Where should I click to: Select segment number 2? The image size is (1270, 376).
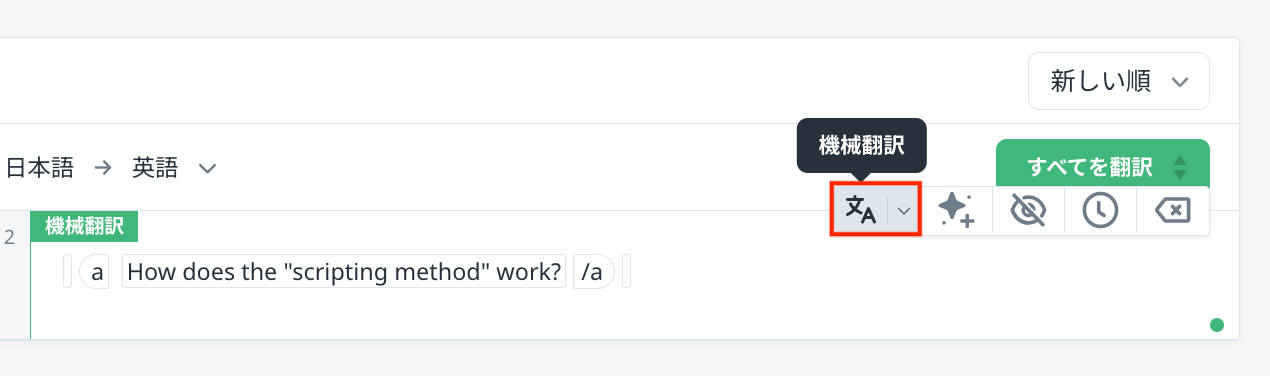[x=10, y=237]
